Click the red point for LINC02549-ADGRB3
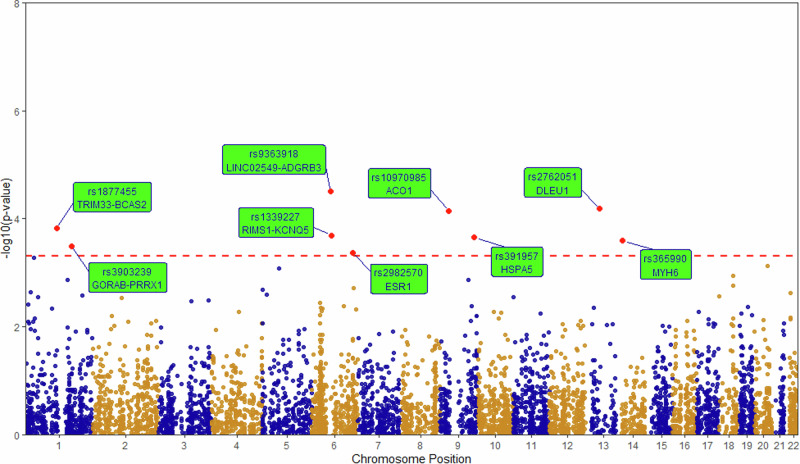The height and width of the screenshot is (464, 800). [331, 191]
